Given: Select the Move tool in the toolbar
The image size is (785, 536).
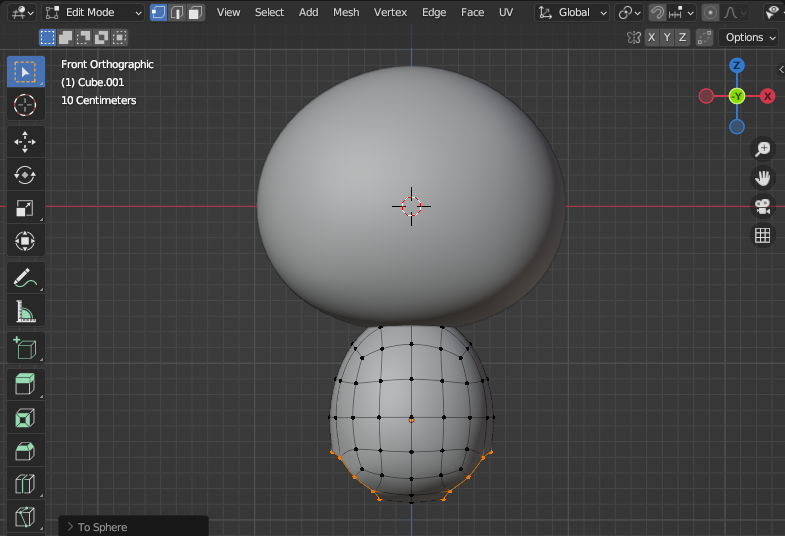Looking at the screenshot, I should click(x=25, y=141).
